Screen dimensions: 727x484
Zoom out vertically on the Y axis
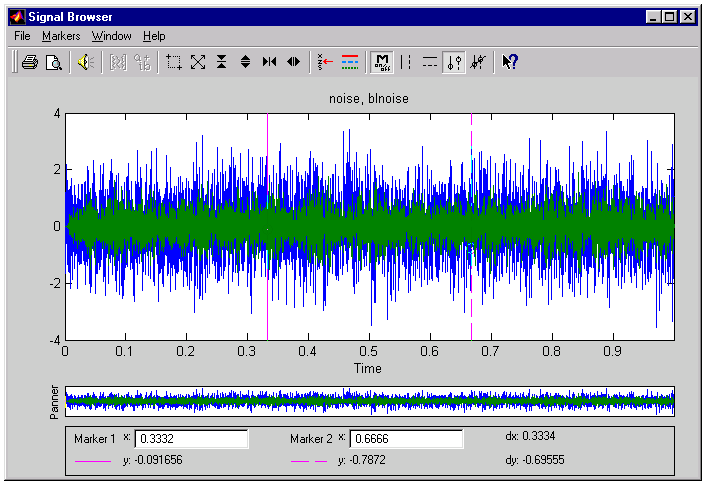tap(245, 62)
